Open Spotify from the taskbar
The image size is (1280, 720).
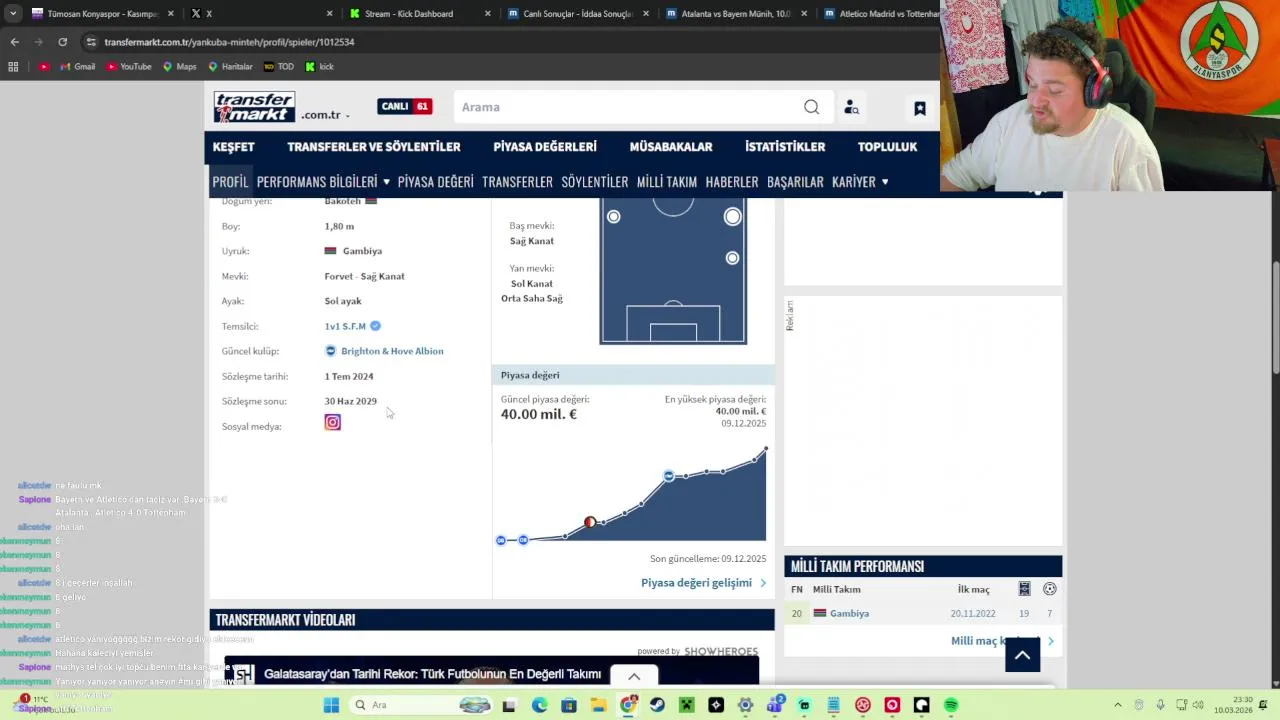pos(951,705)
